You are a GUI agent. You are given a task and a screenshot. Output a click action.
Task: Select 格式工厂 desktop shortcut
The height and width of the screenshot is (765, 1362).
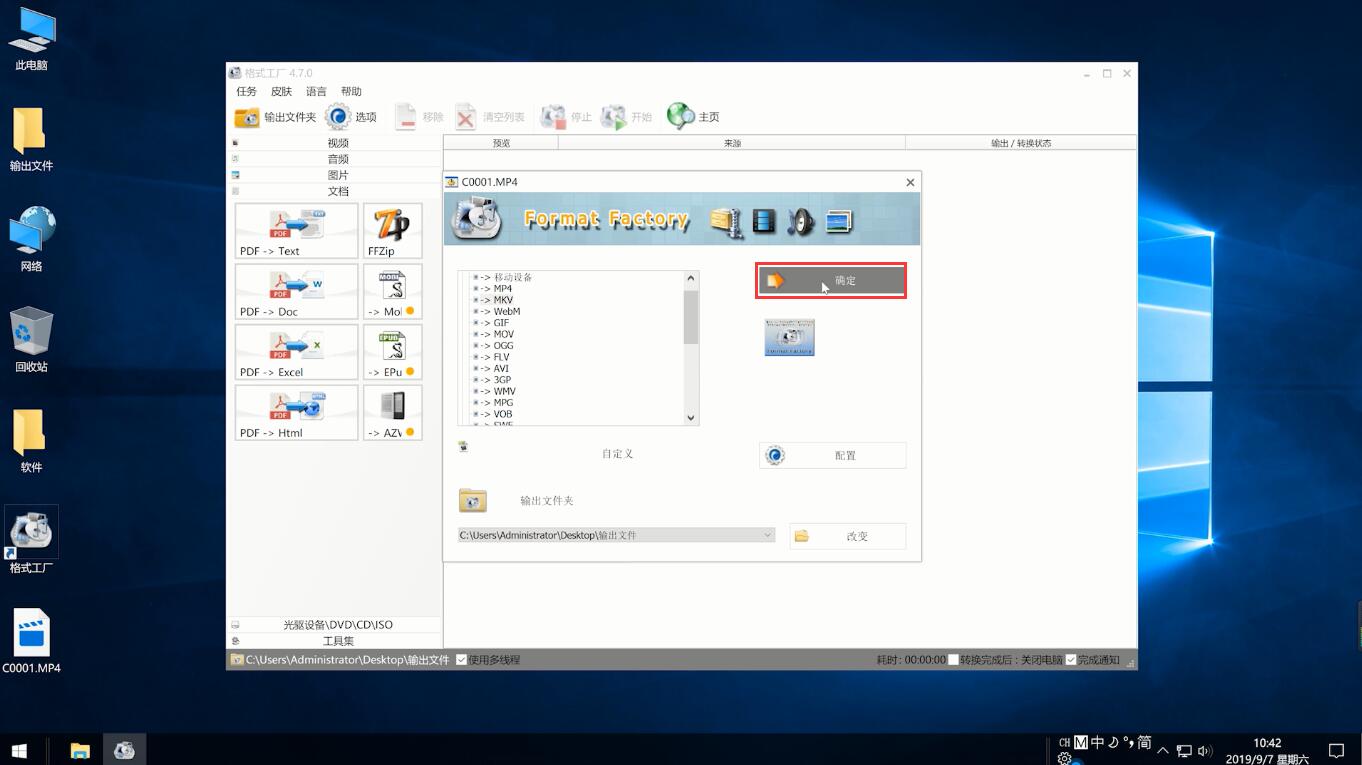click(31, 541)
